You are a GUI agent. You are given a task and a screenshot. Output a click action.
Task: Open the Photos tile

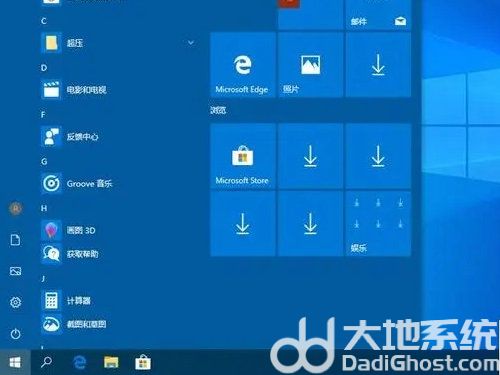311,65
